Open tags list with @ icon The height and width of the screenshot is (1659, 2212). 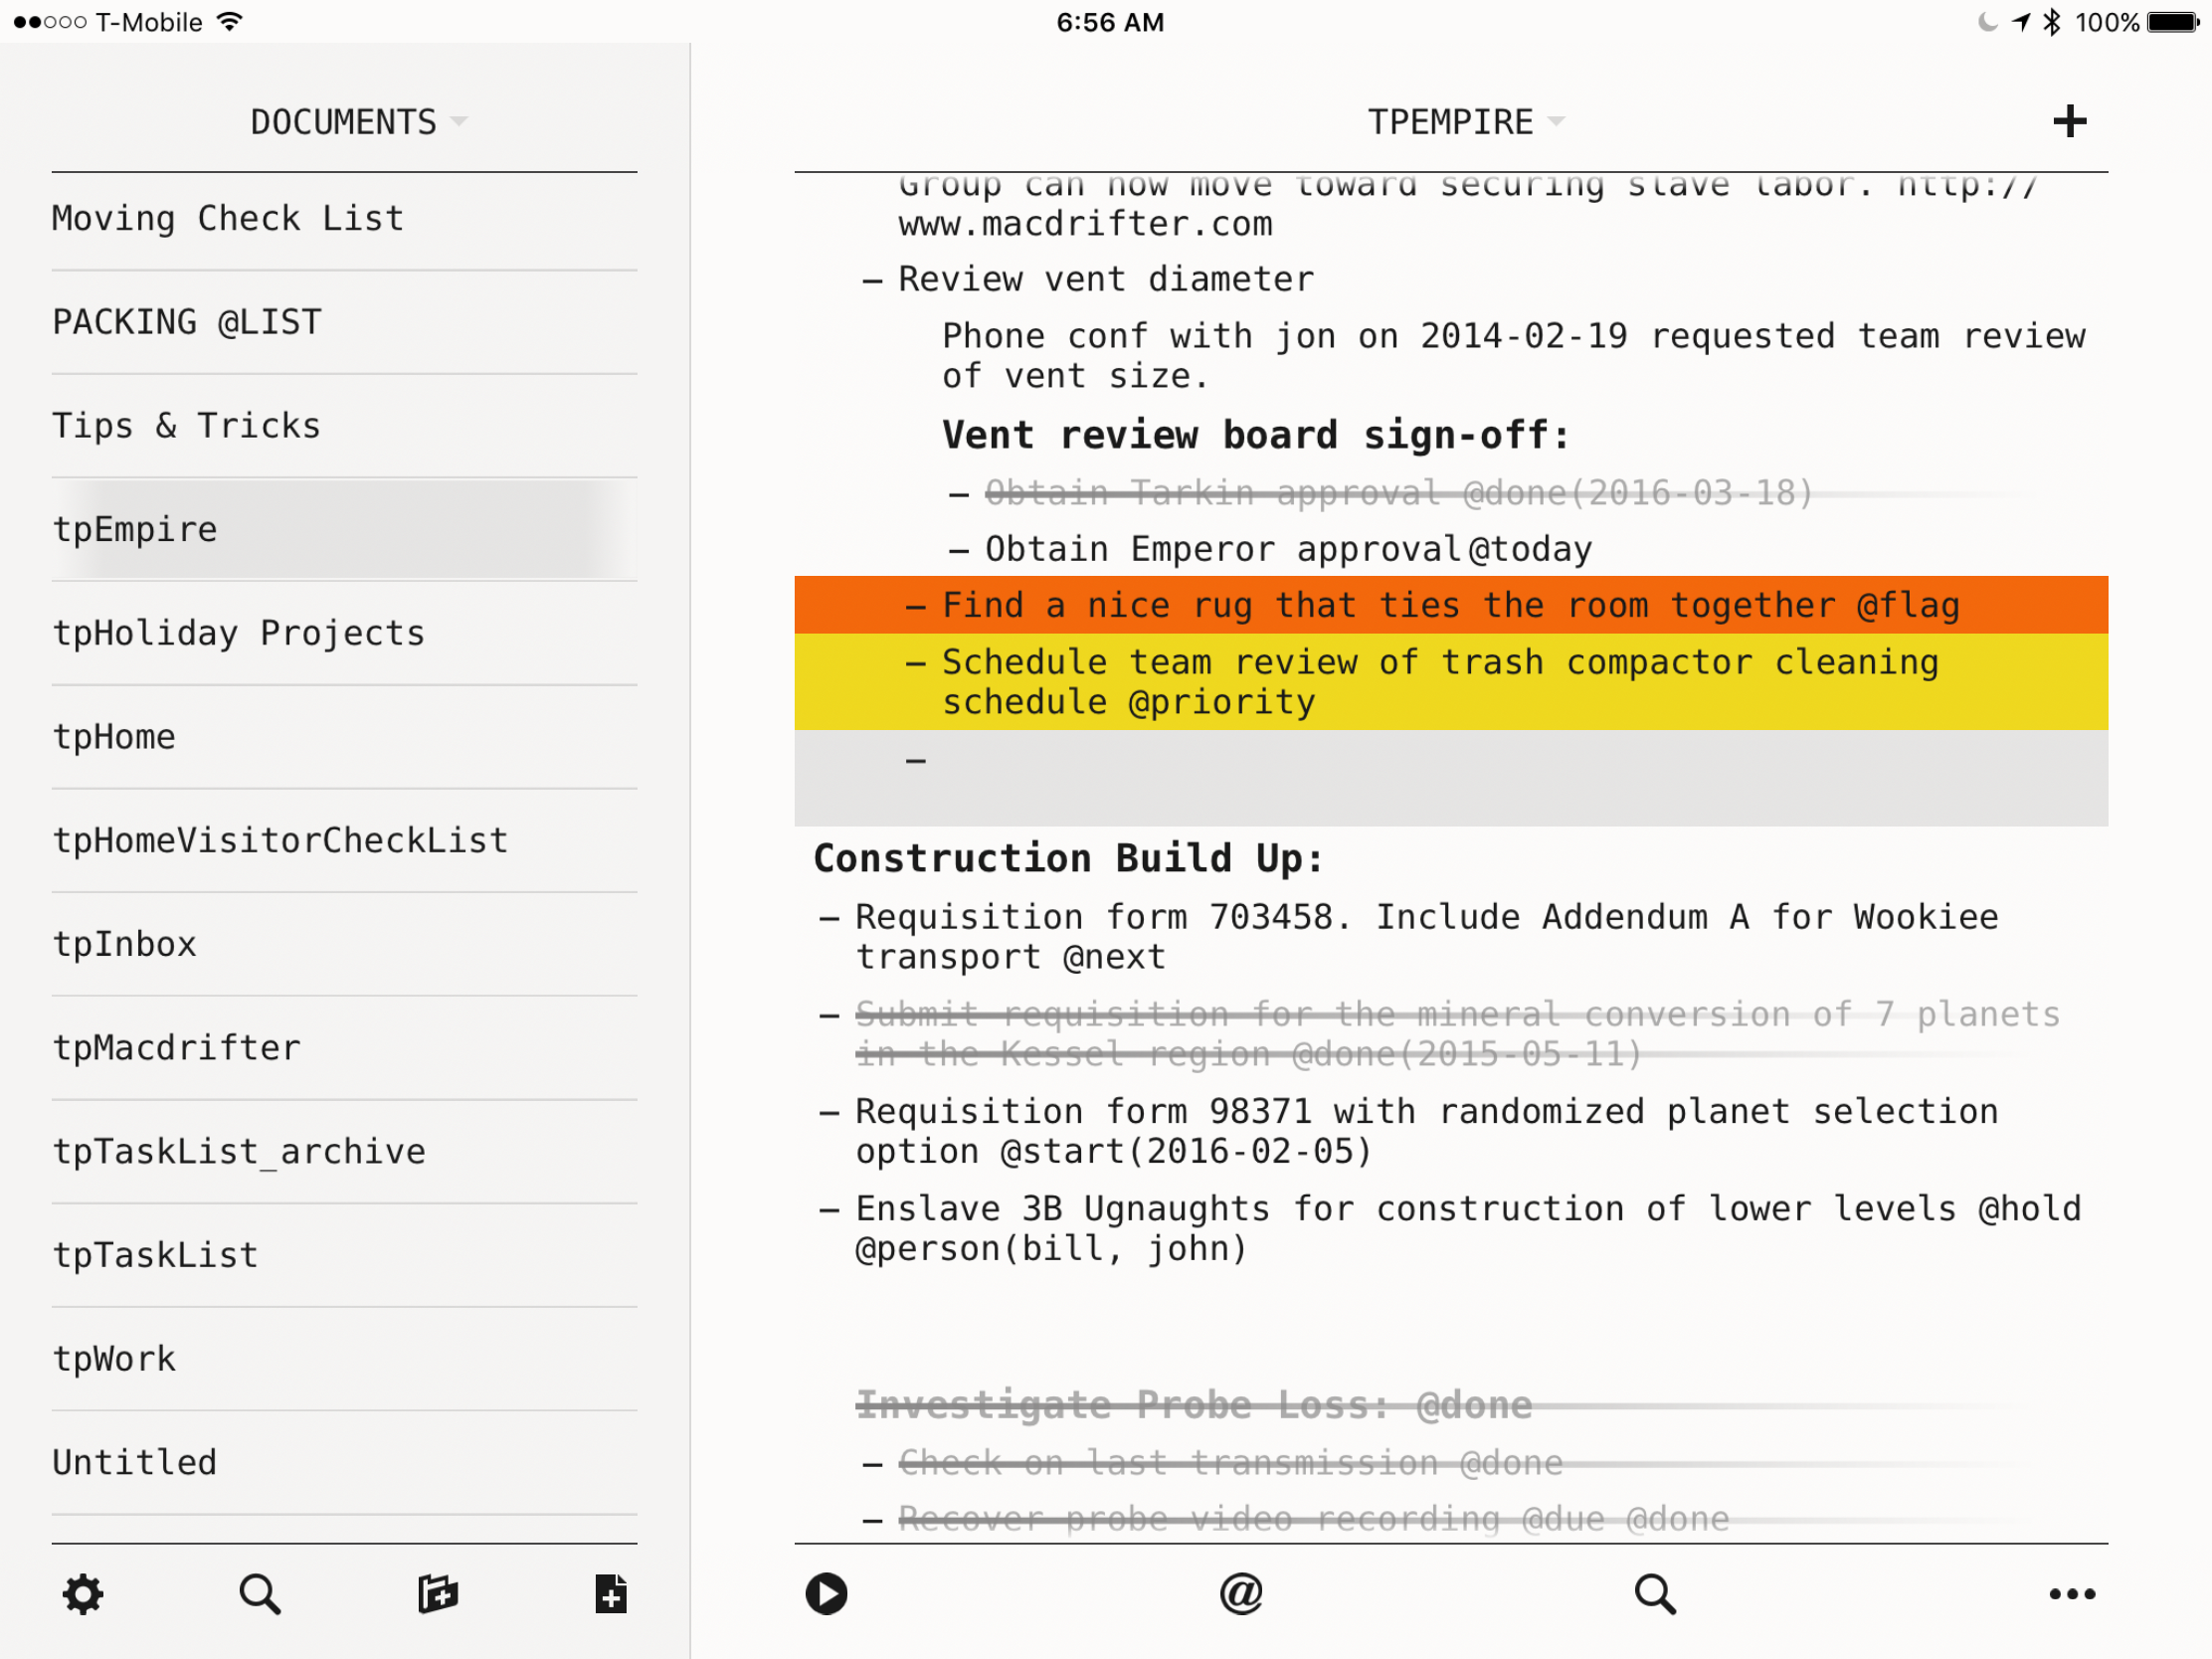tap(1241, 1593)
